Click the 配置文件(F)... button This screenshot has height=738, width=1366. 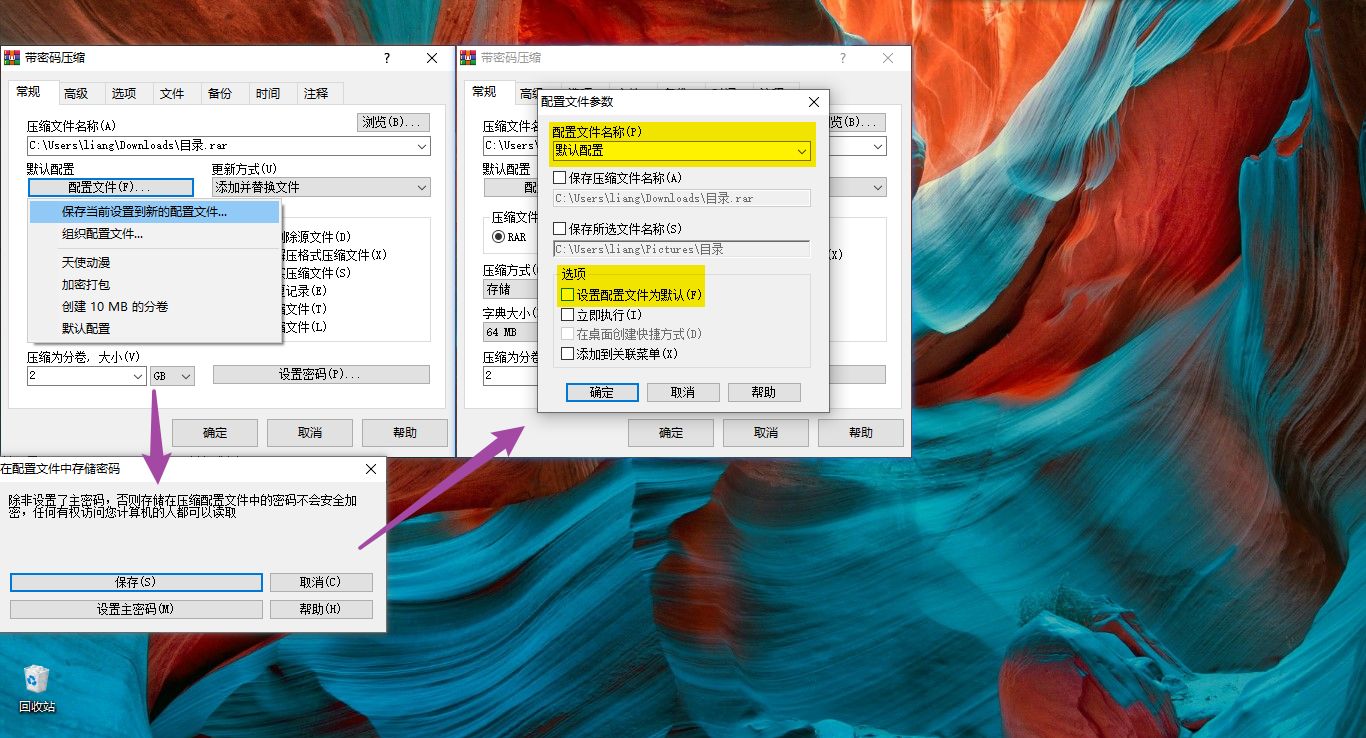110,187
